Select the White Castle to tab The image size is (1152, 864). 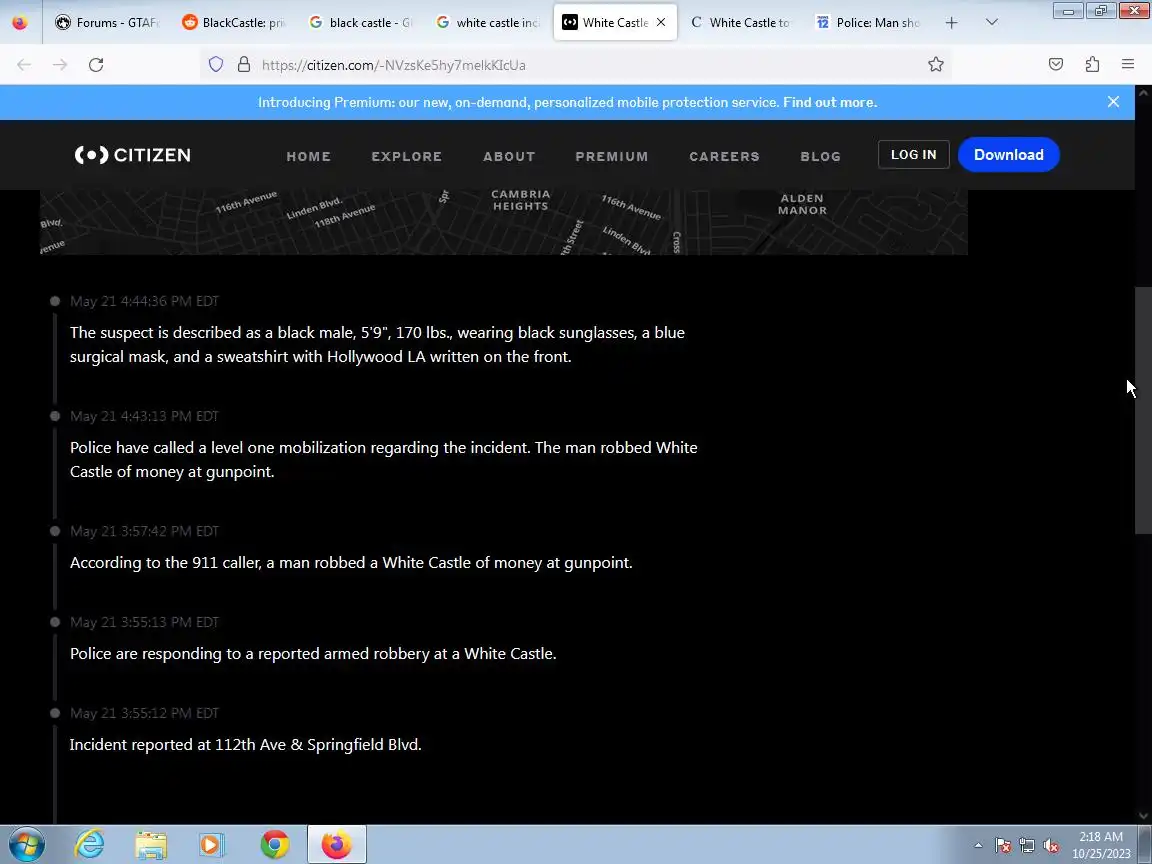pos(741,22)
